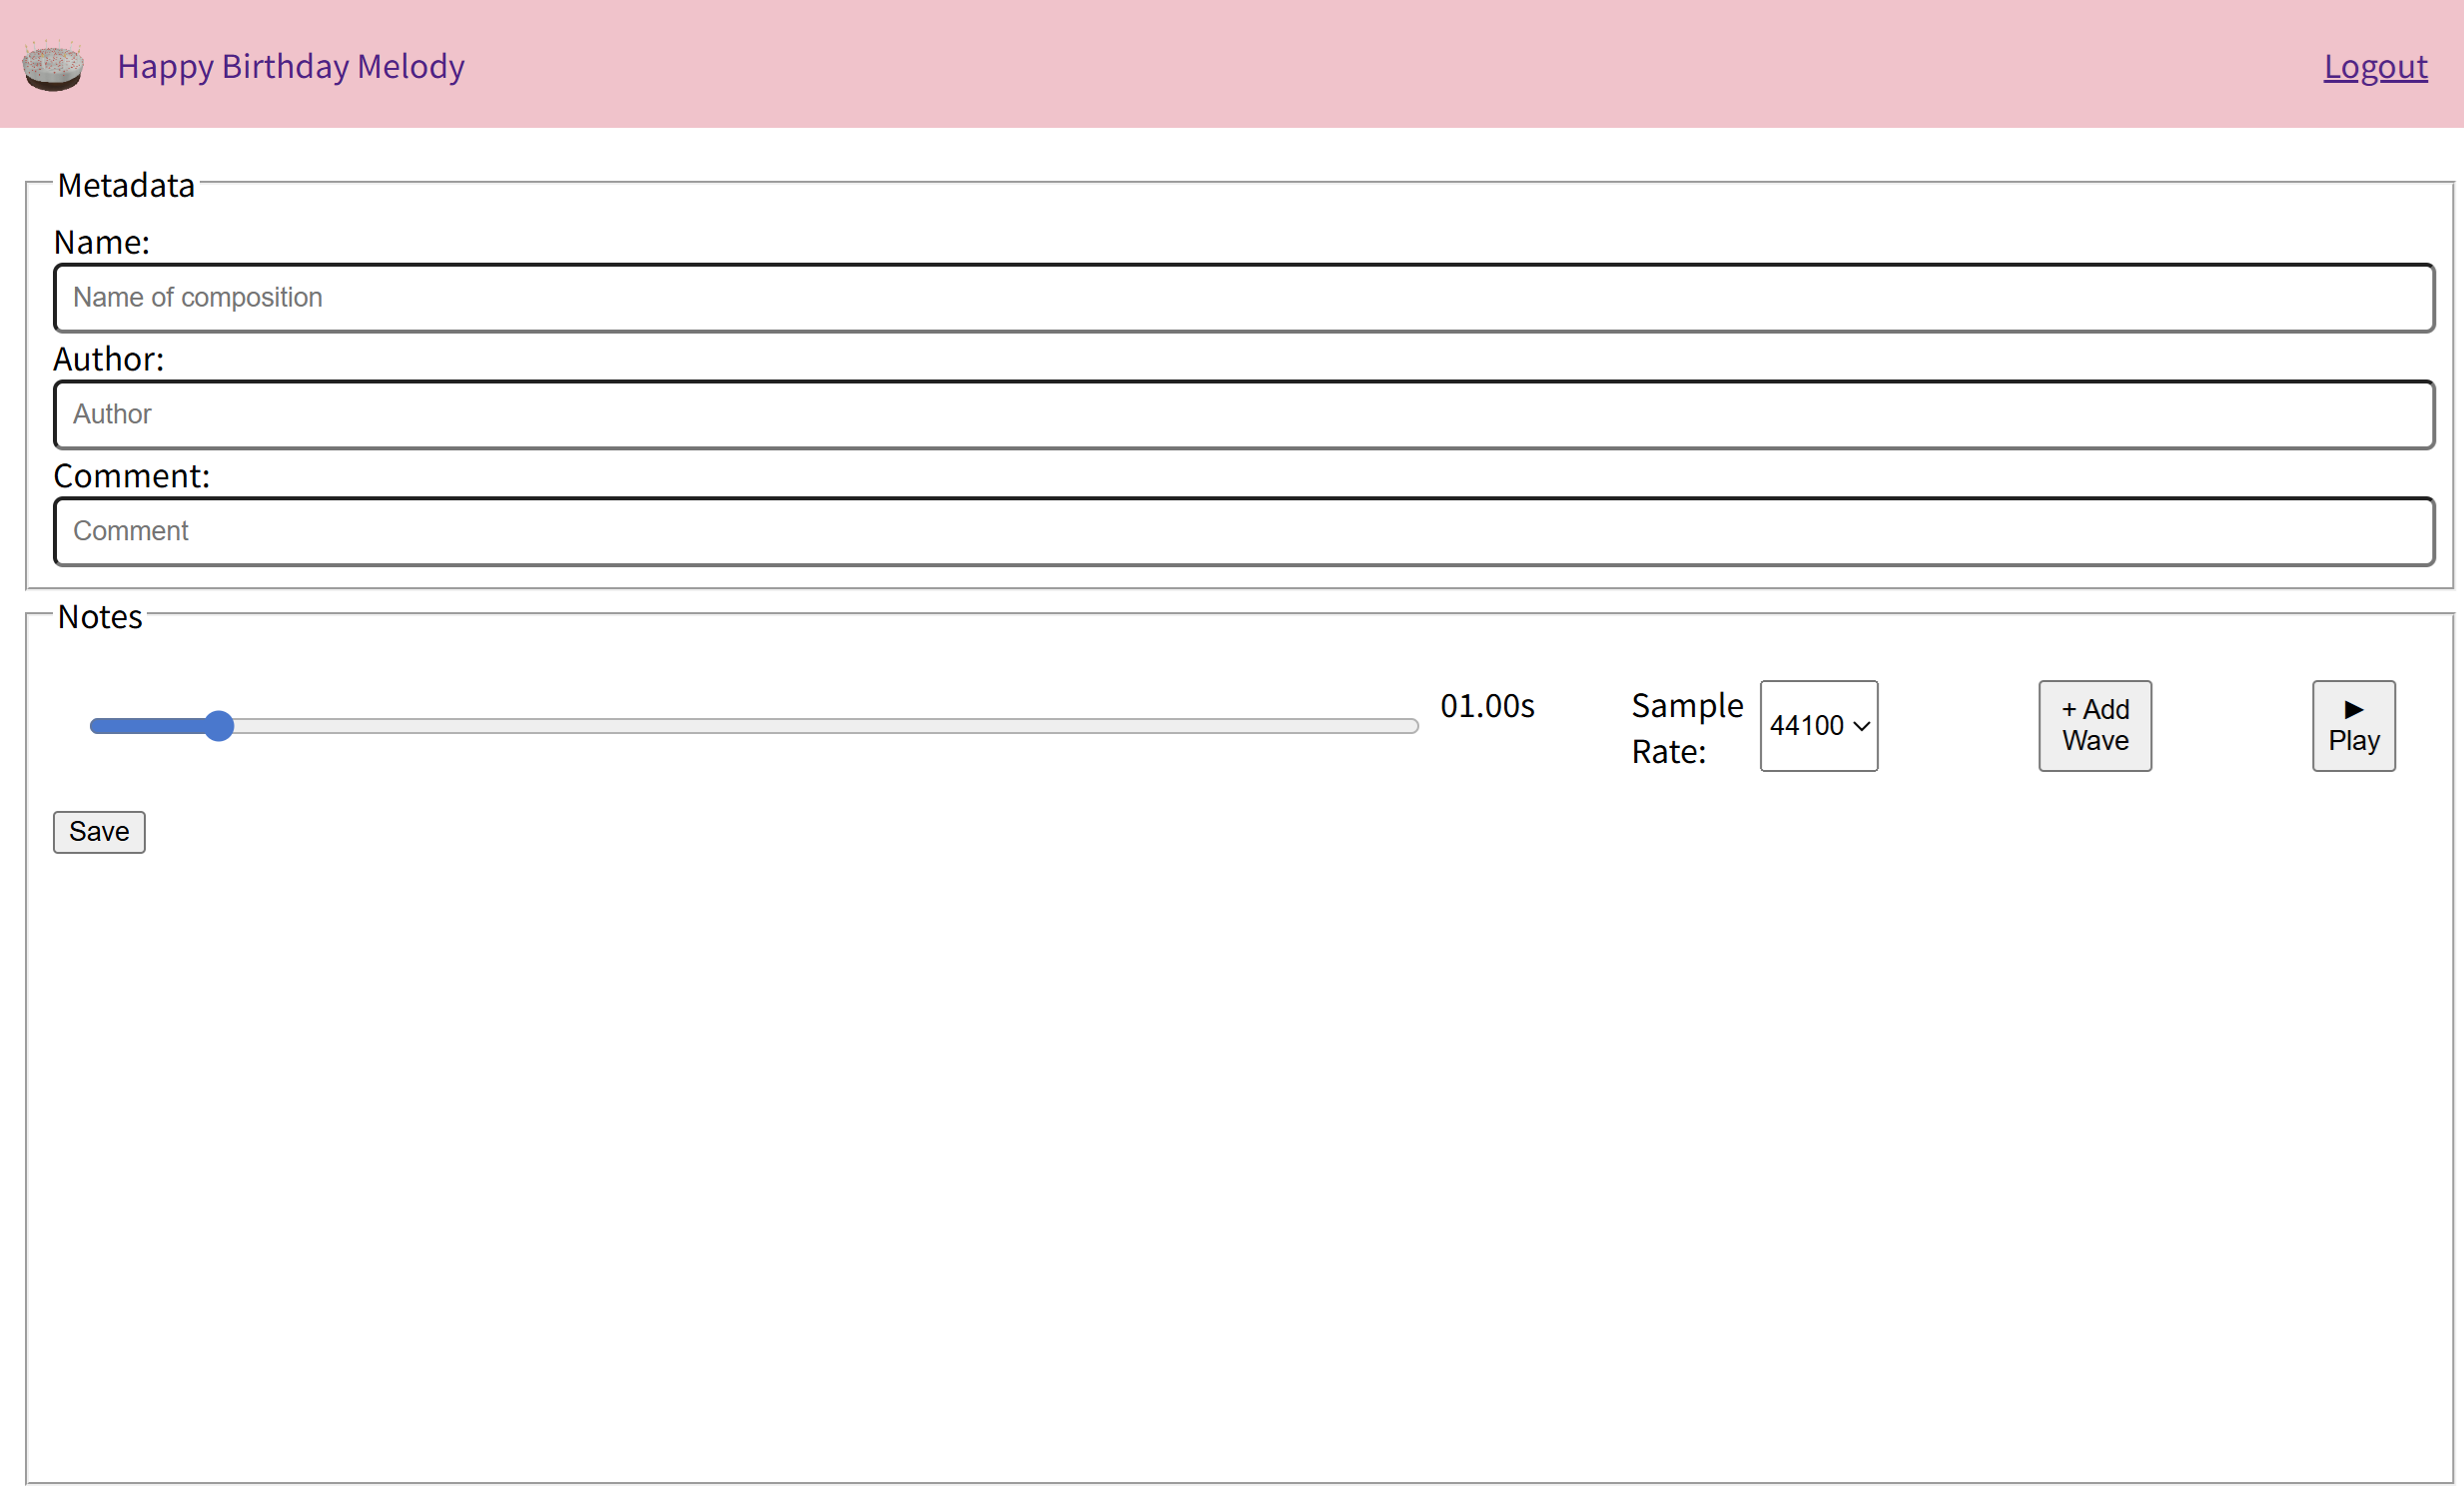Click the Name: field label
Viewport: 2464px width, 1501px height.
pyautogui.click(x=101, y=242)
